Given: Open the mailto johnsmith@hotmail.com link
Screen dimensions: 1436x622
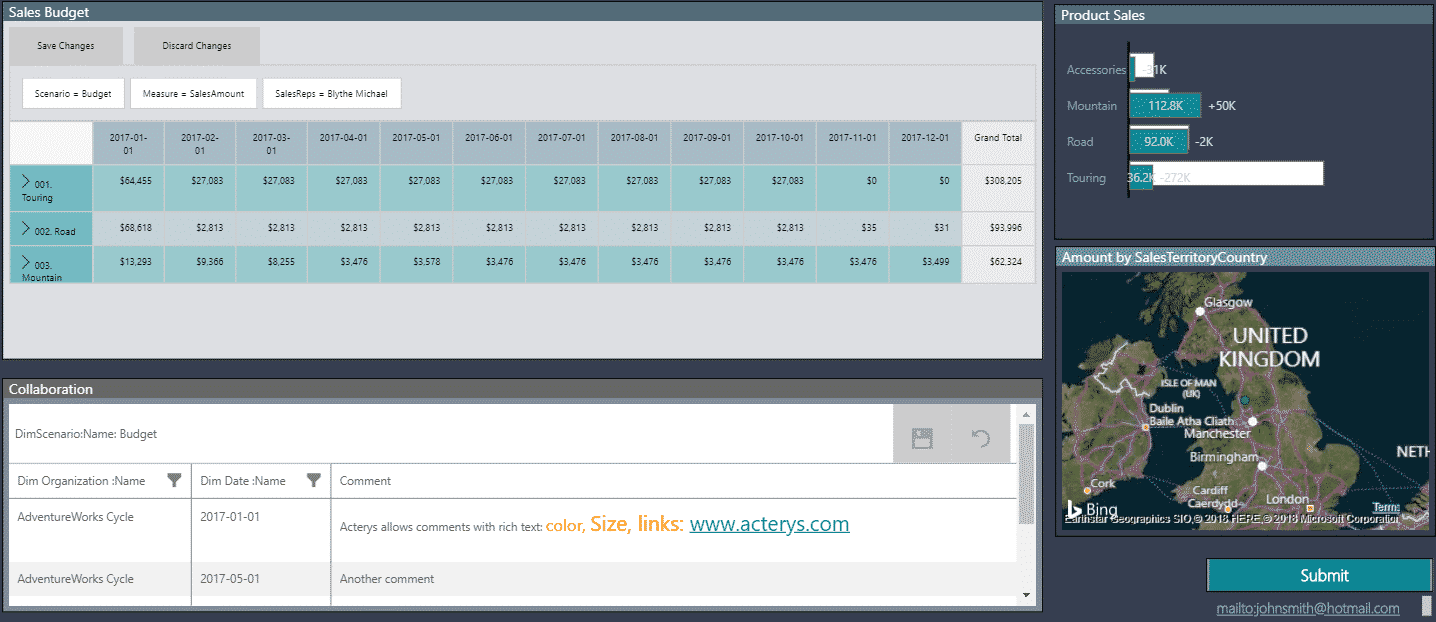Looking at the screenshot, I should point(1308,608).
